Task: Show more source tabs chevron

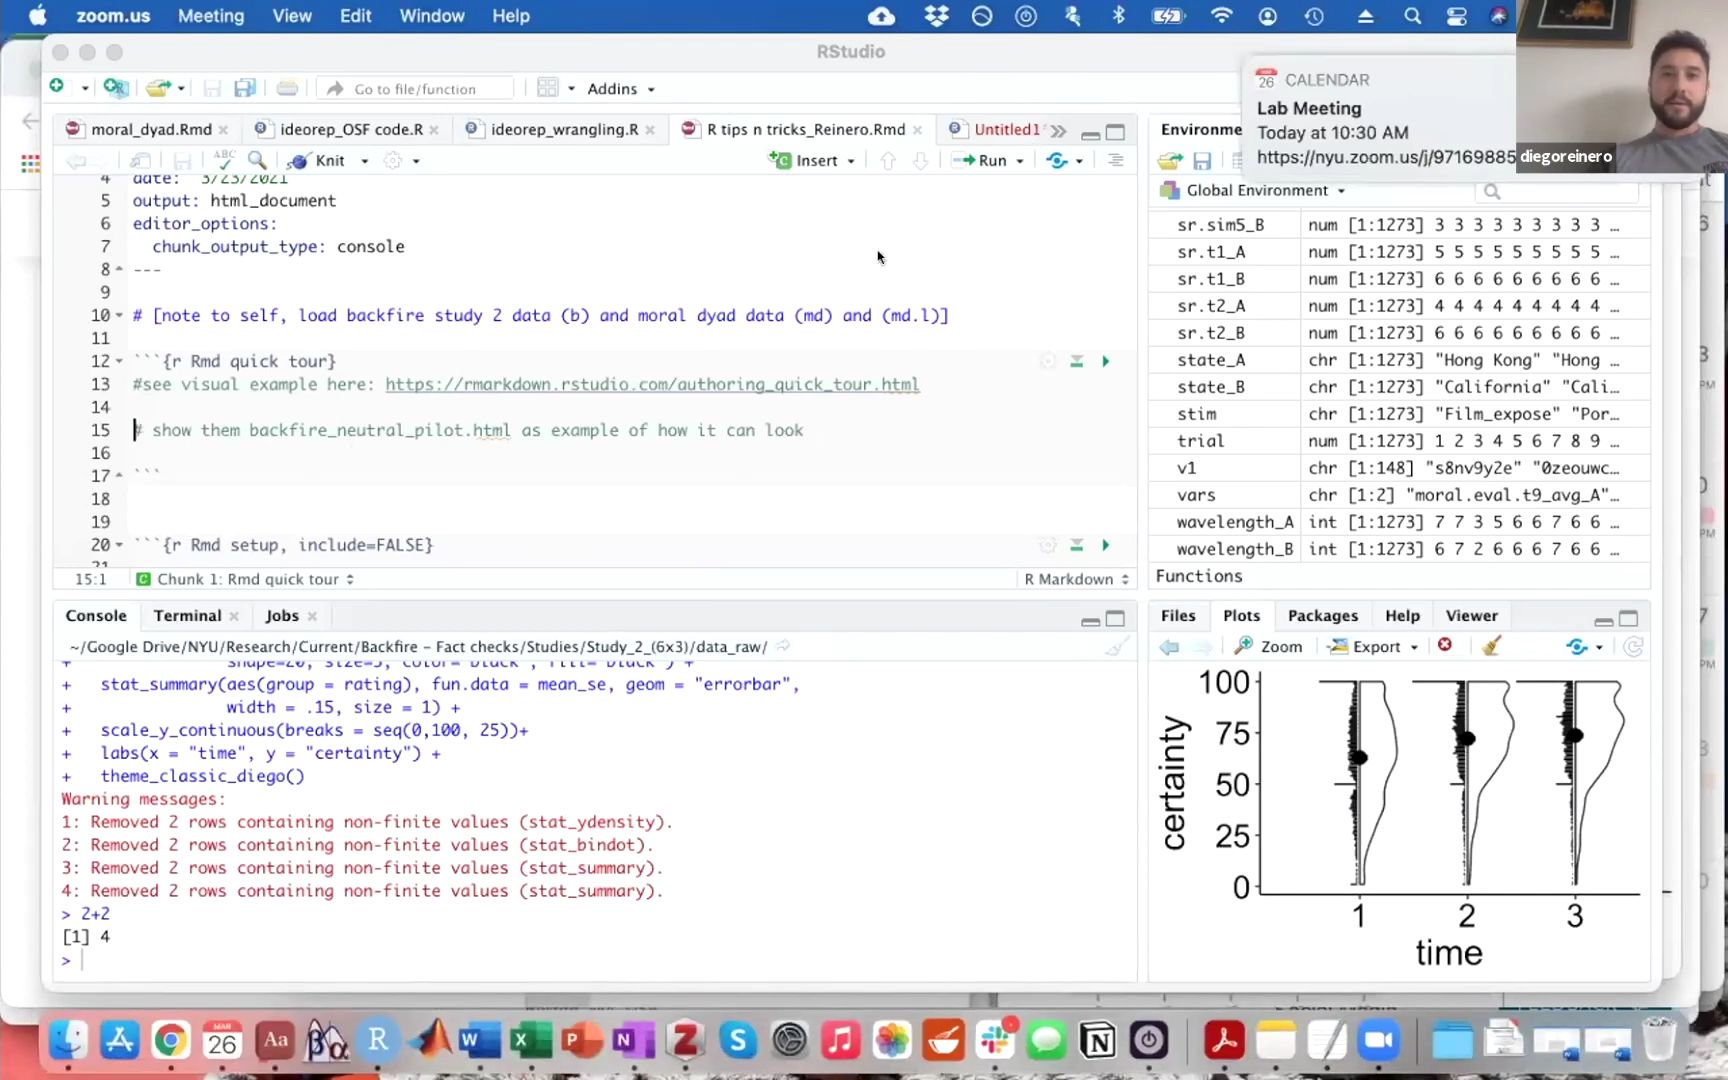Action: click(x=1058, y=131)
